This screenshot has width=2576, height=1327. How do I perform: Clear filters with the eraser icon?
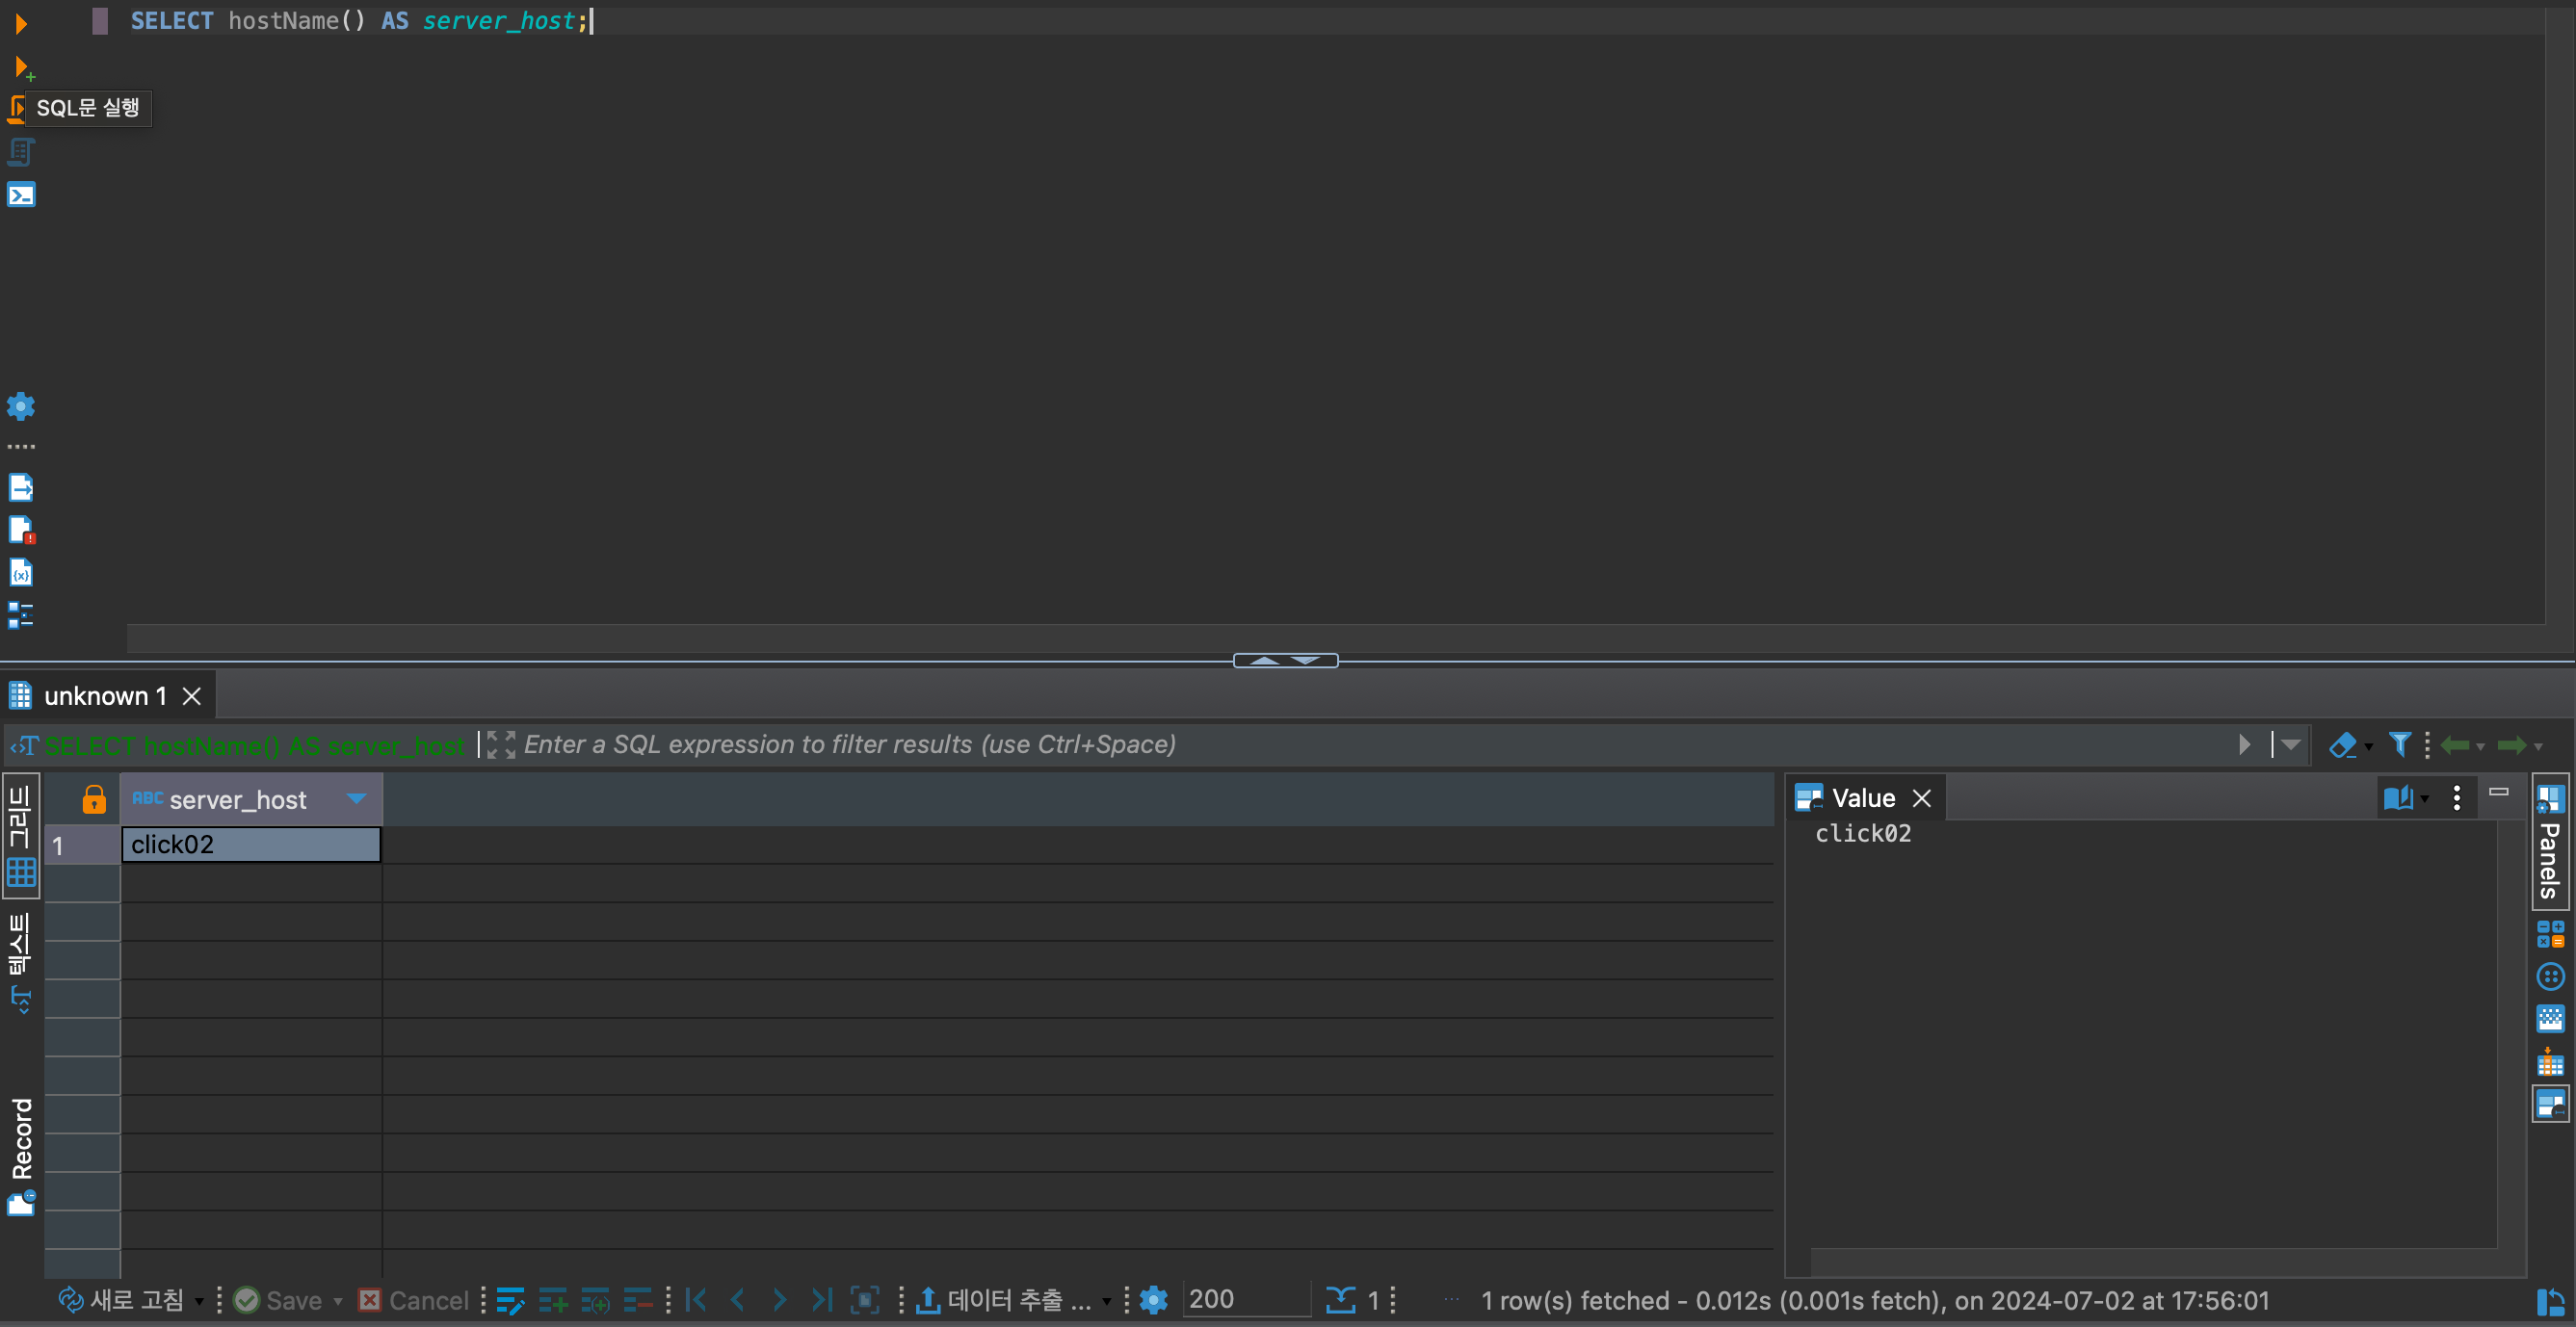[x=2342, y=745]
